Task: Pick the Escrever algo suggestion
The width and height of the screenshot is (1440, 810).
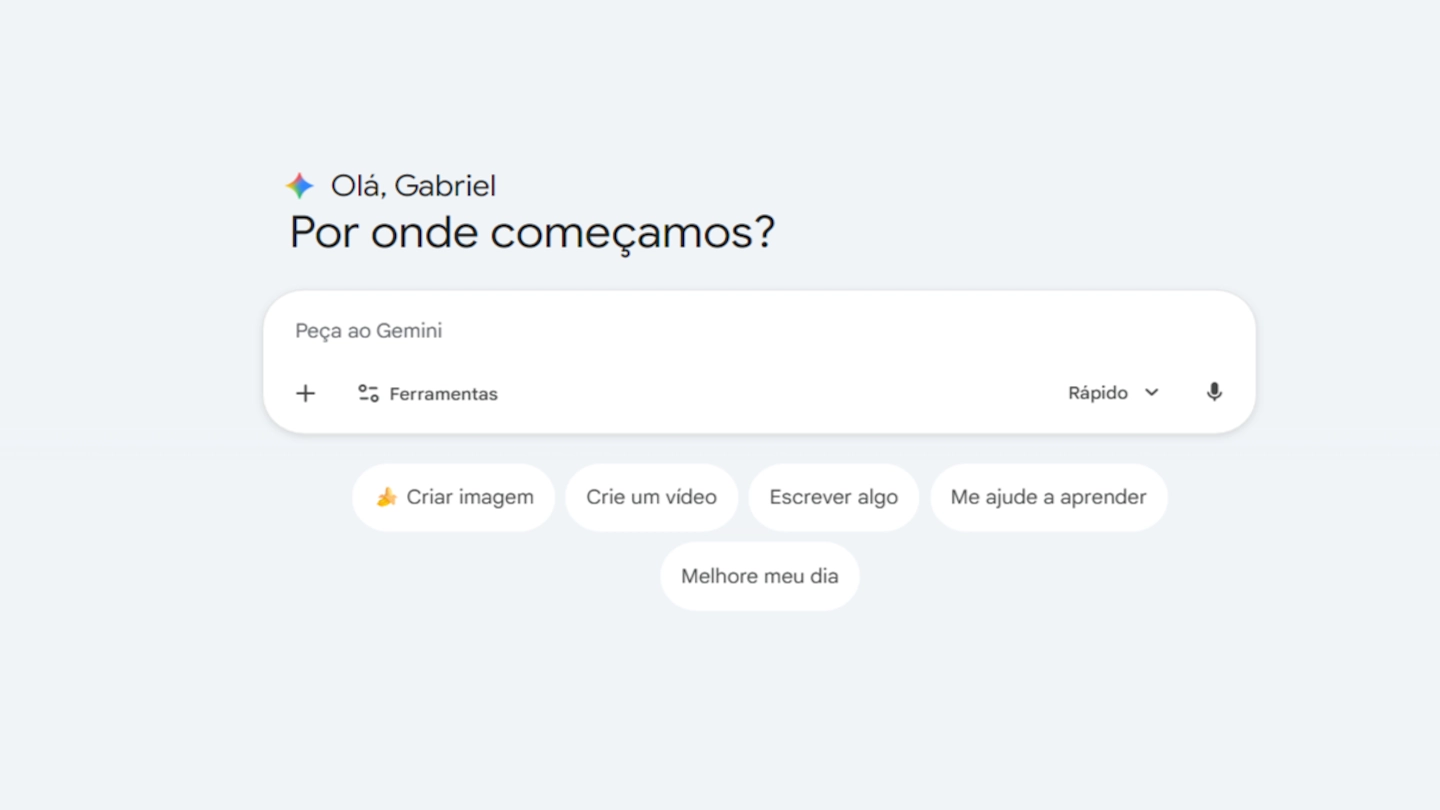Action: point(833,497)
